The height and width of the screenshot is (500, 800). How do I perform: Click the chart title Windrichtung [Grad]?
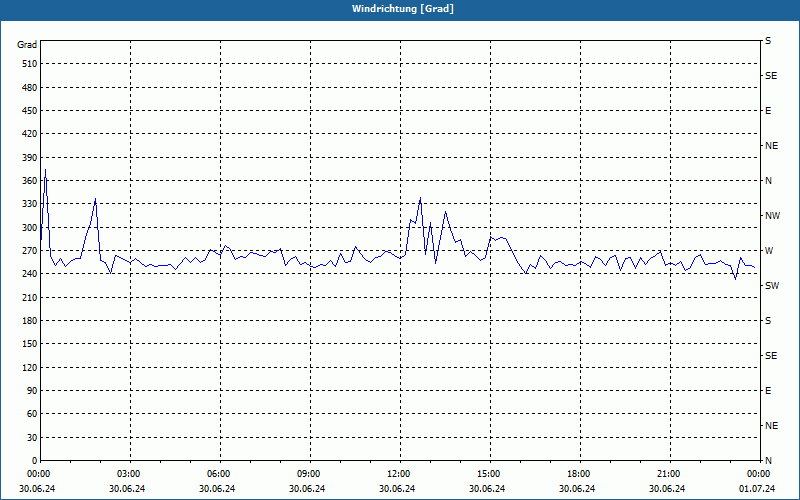[403, 9]
